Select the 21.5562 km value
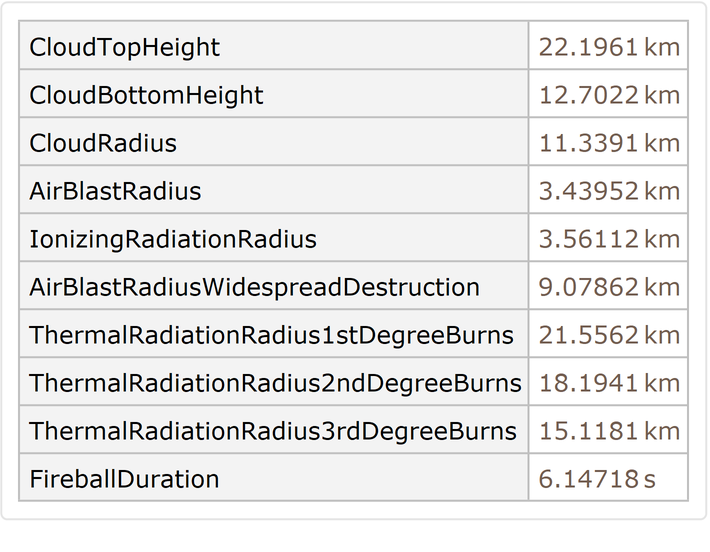The height and width of the screenshot is (552, 710). click(x=608, y=335)
